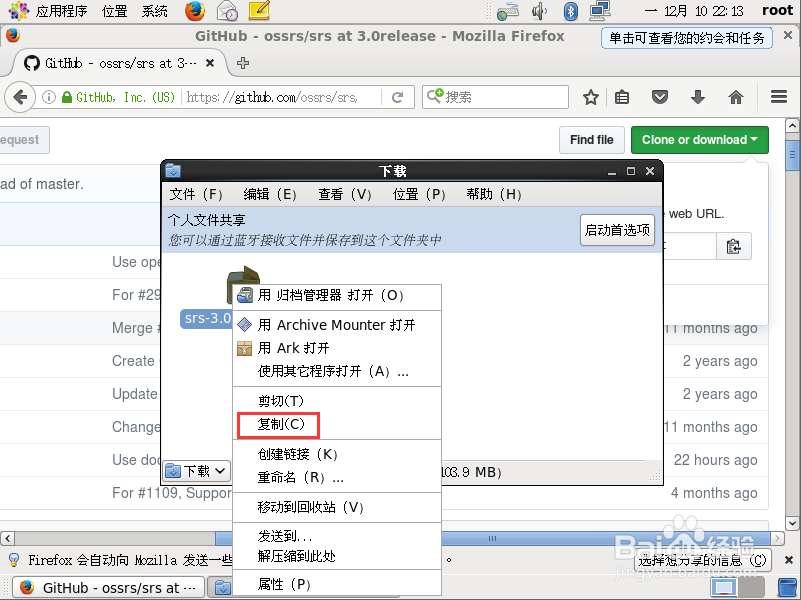The height and width of the screenshot is (600, 801).
Task: Click Find file button on GitHub
Action: [592, 140]
